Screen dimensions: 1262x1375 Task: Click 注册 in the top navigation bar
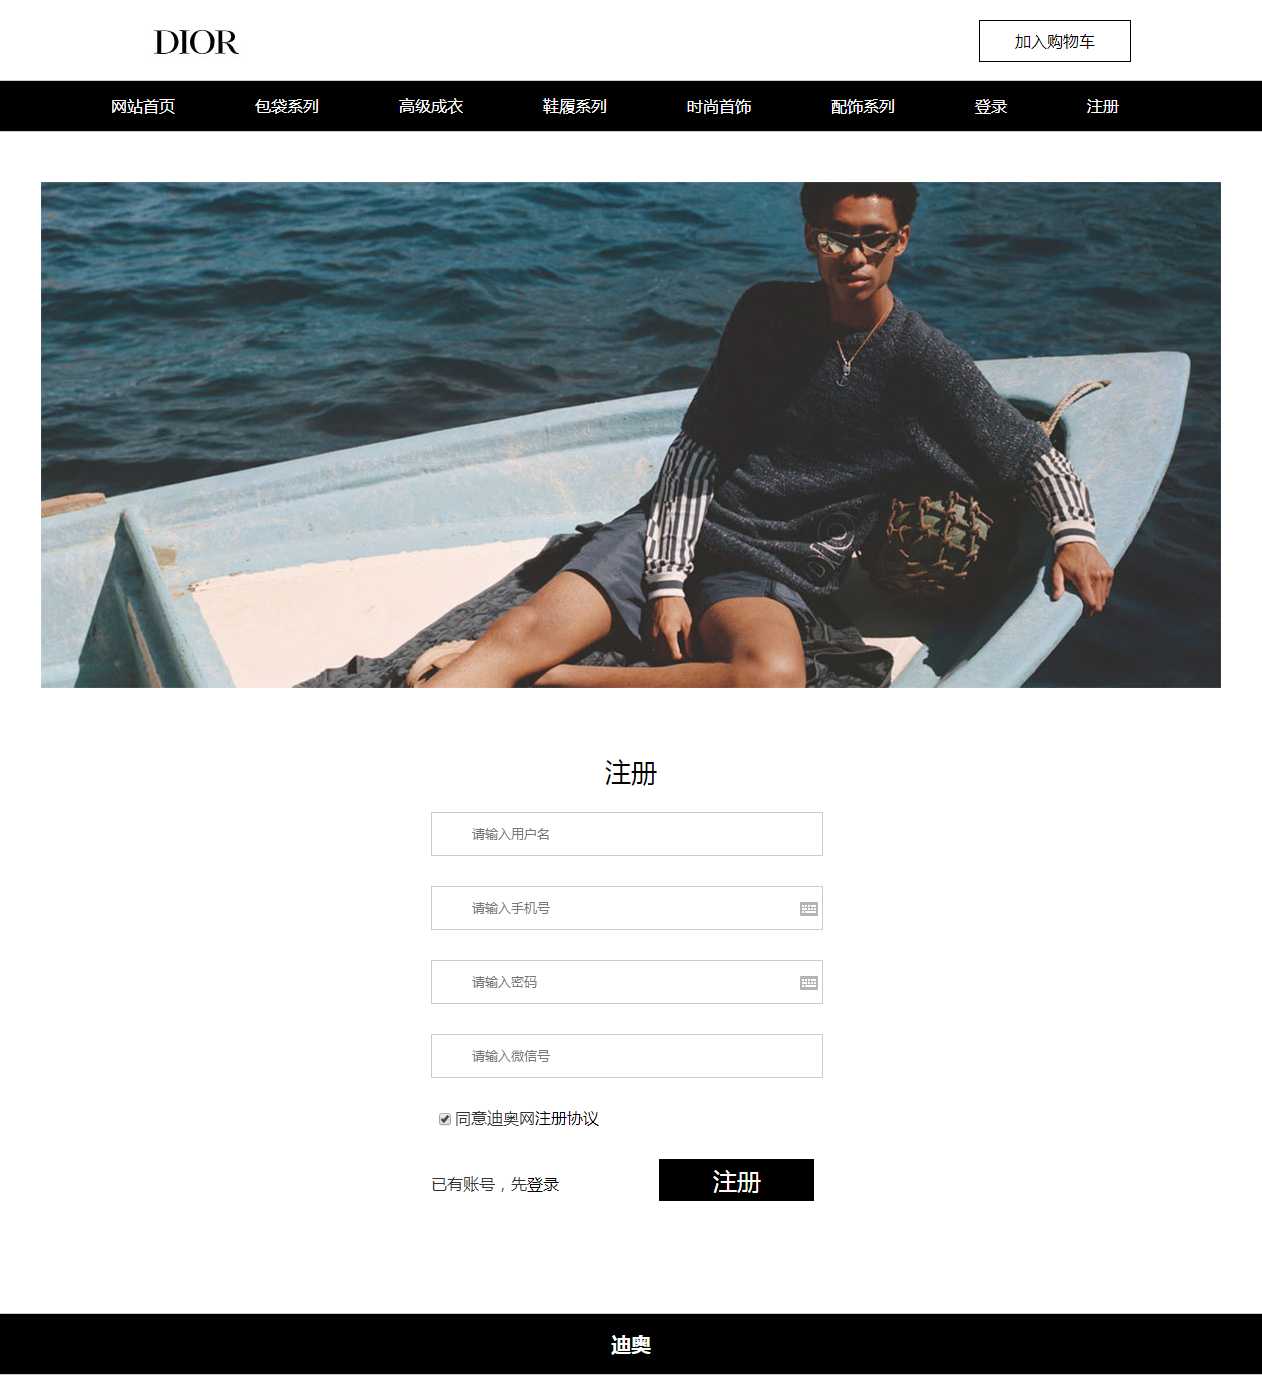(1103, 106)
